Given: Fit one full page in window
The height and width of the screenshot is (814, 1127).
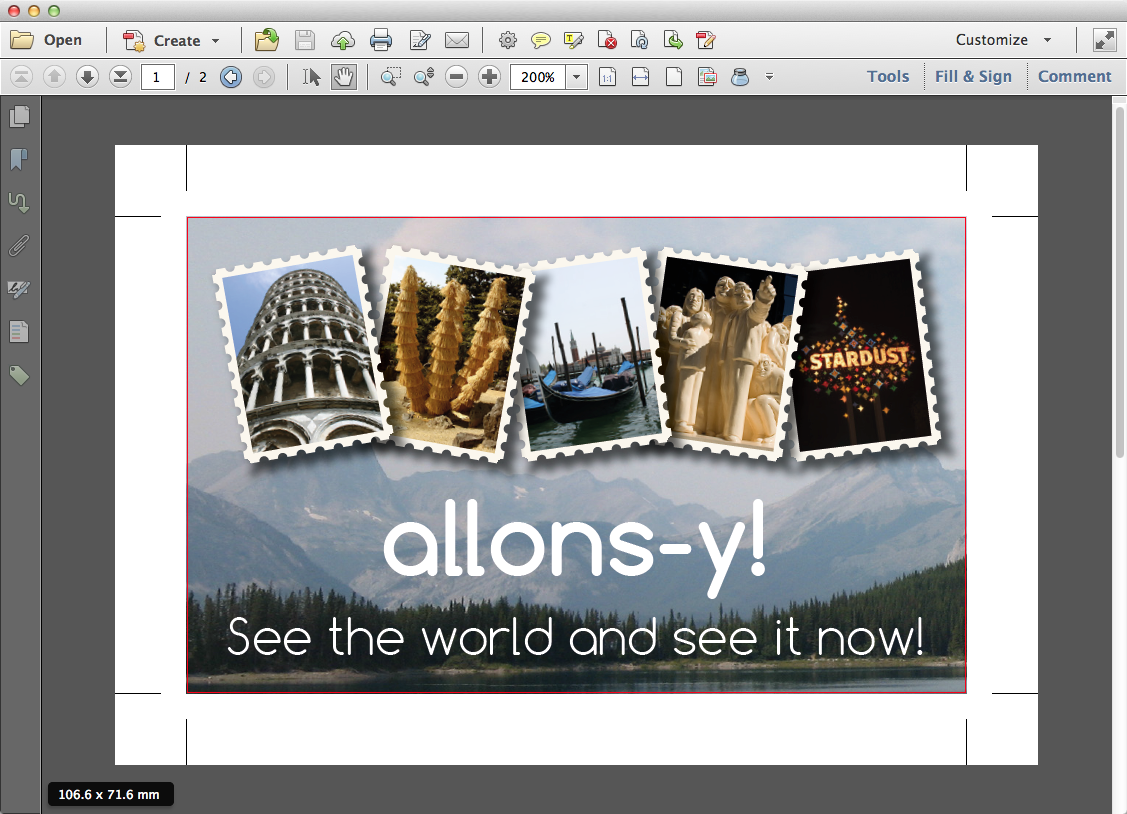Looking at the screenshot, I should [673, 77].
